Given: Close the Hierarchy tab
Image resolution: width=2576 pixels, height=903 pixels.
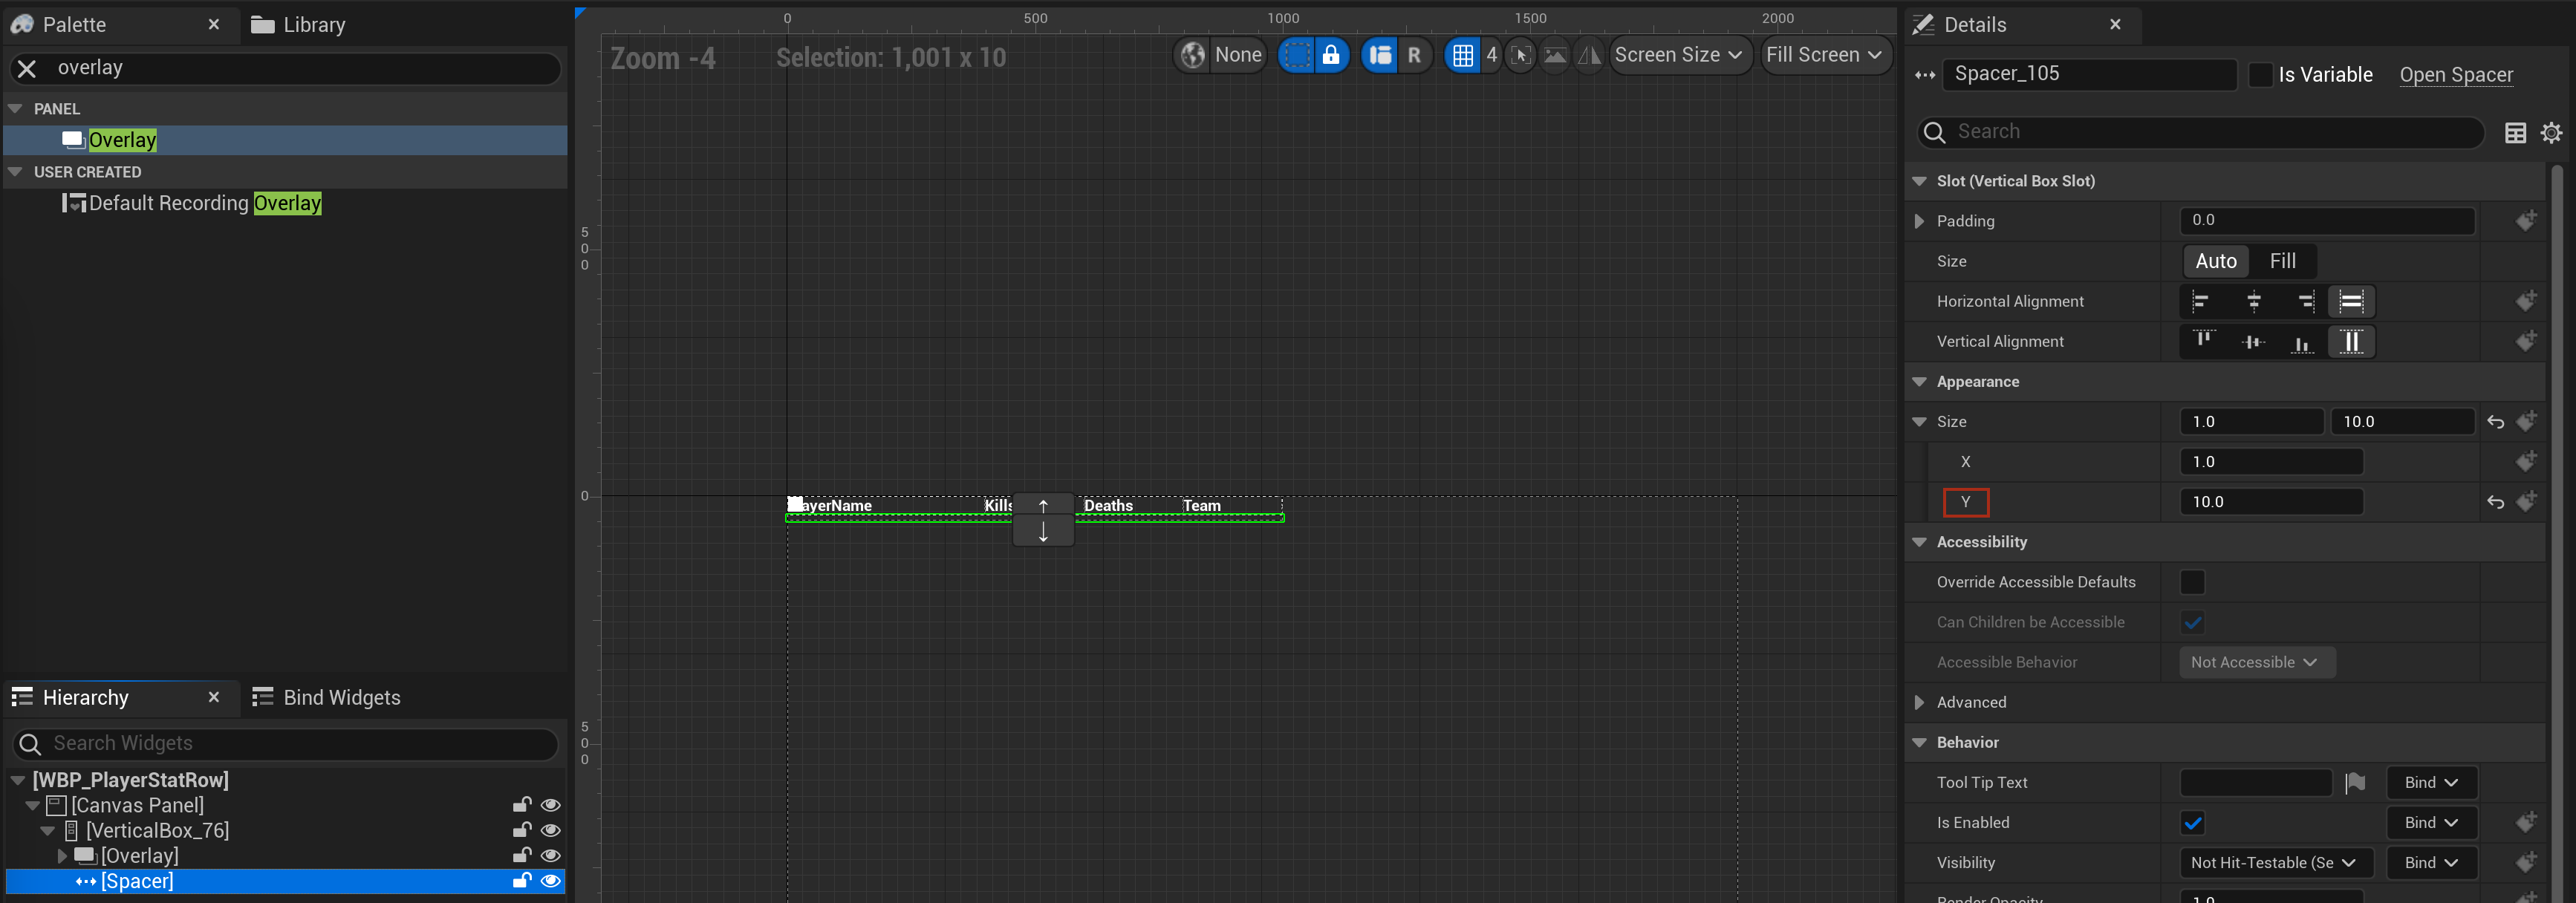Looking at the screenshot, I should [214, 697].
